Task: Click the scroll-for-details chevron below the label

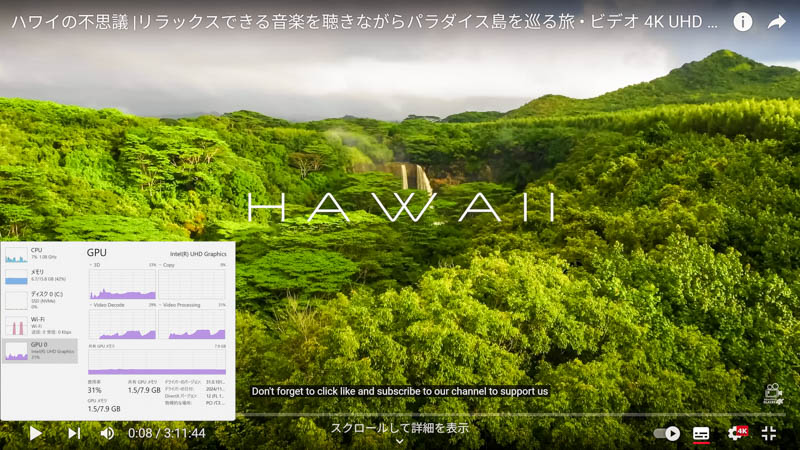Action: tap(399, 441)
